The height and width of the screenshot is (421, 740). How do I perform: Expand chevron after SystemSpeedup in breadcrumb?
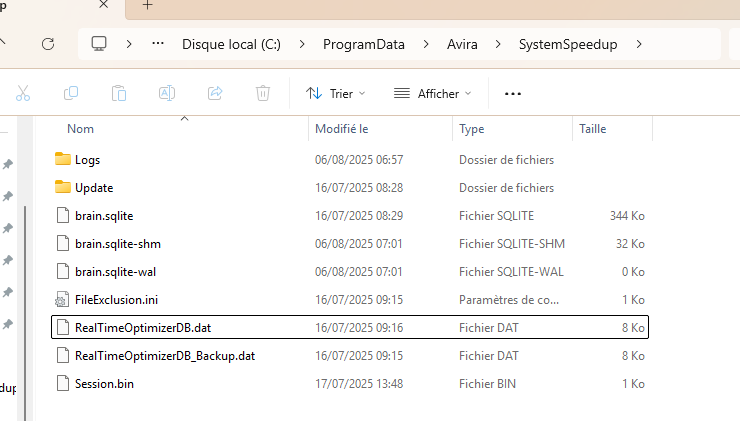[x=640, y=44]
